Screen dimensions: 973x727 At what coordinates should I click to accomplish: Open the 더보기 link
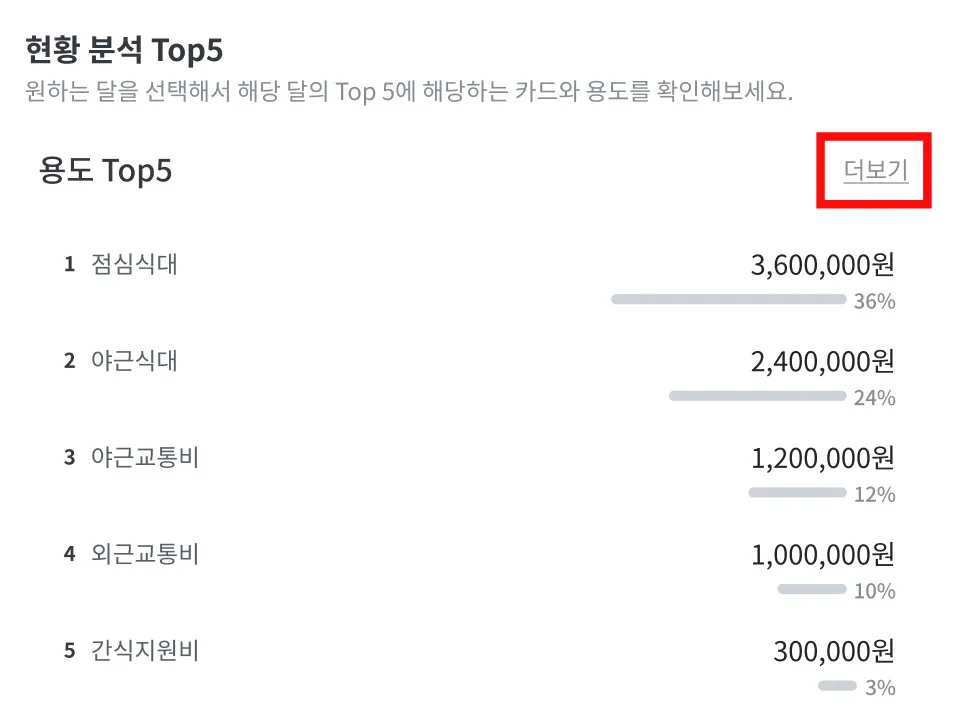click(x=875, y=170)
